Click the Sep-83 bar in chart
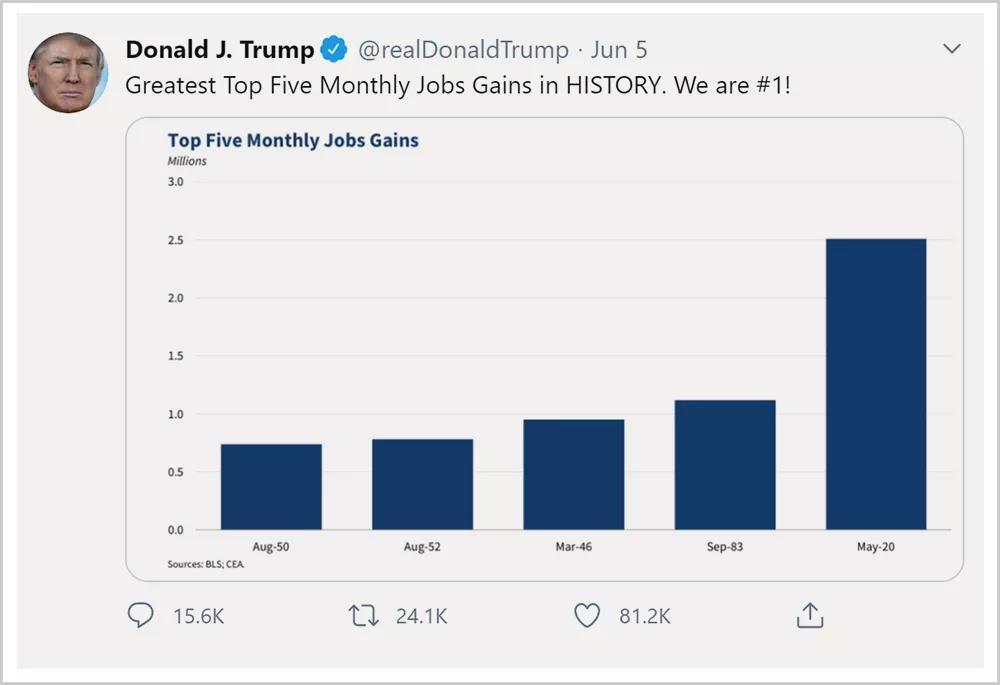 [x=725, y=464]
